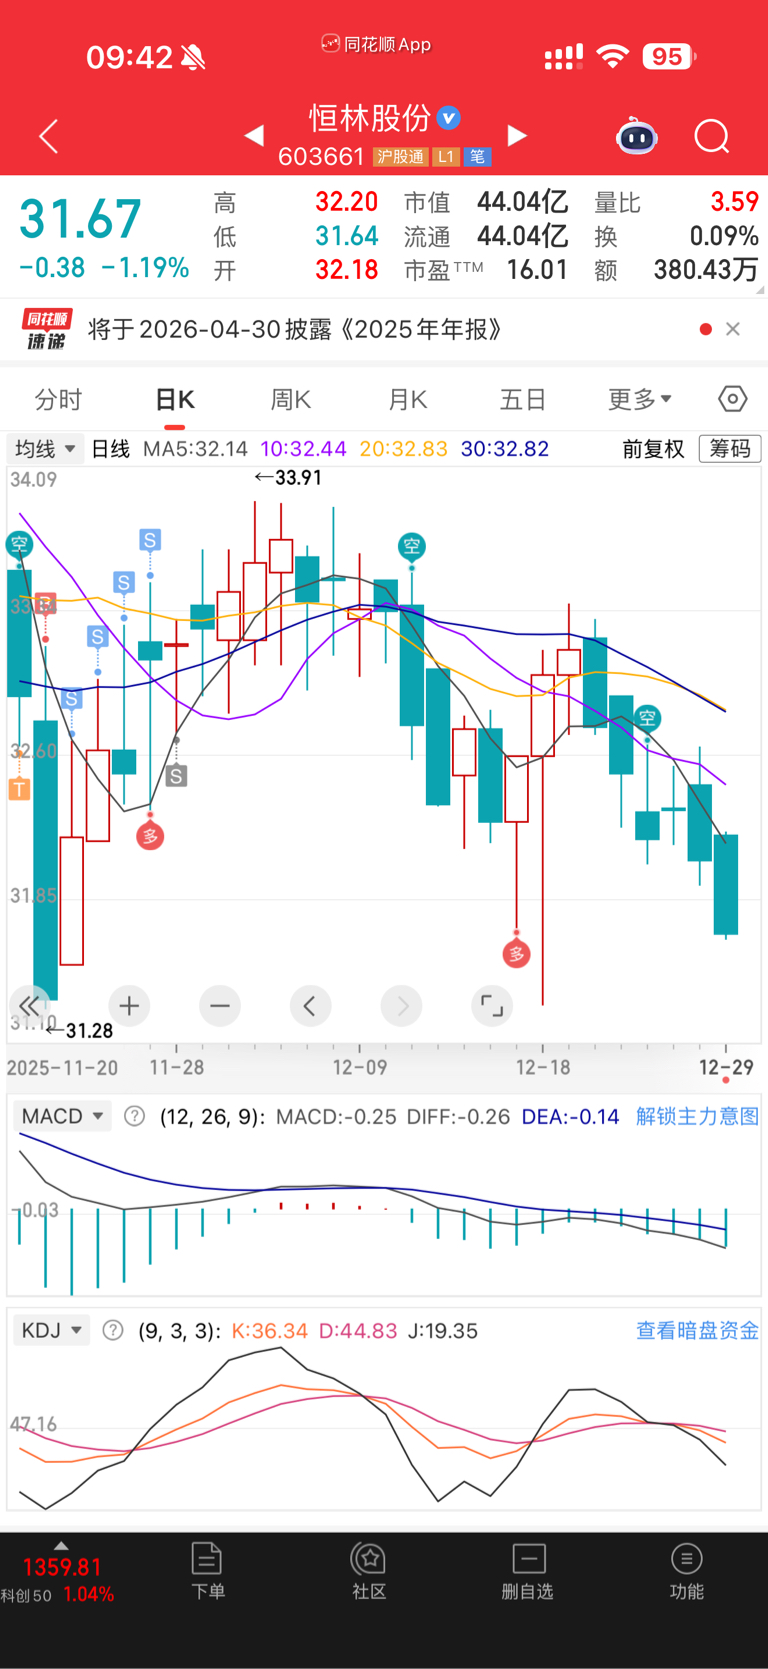The width and height of the screenshot is (768, 1669).
Task: Zoom out chart with minus button
Action: (x=220, y=1005)
